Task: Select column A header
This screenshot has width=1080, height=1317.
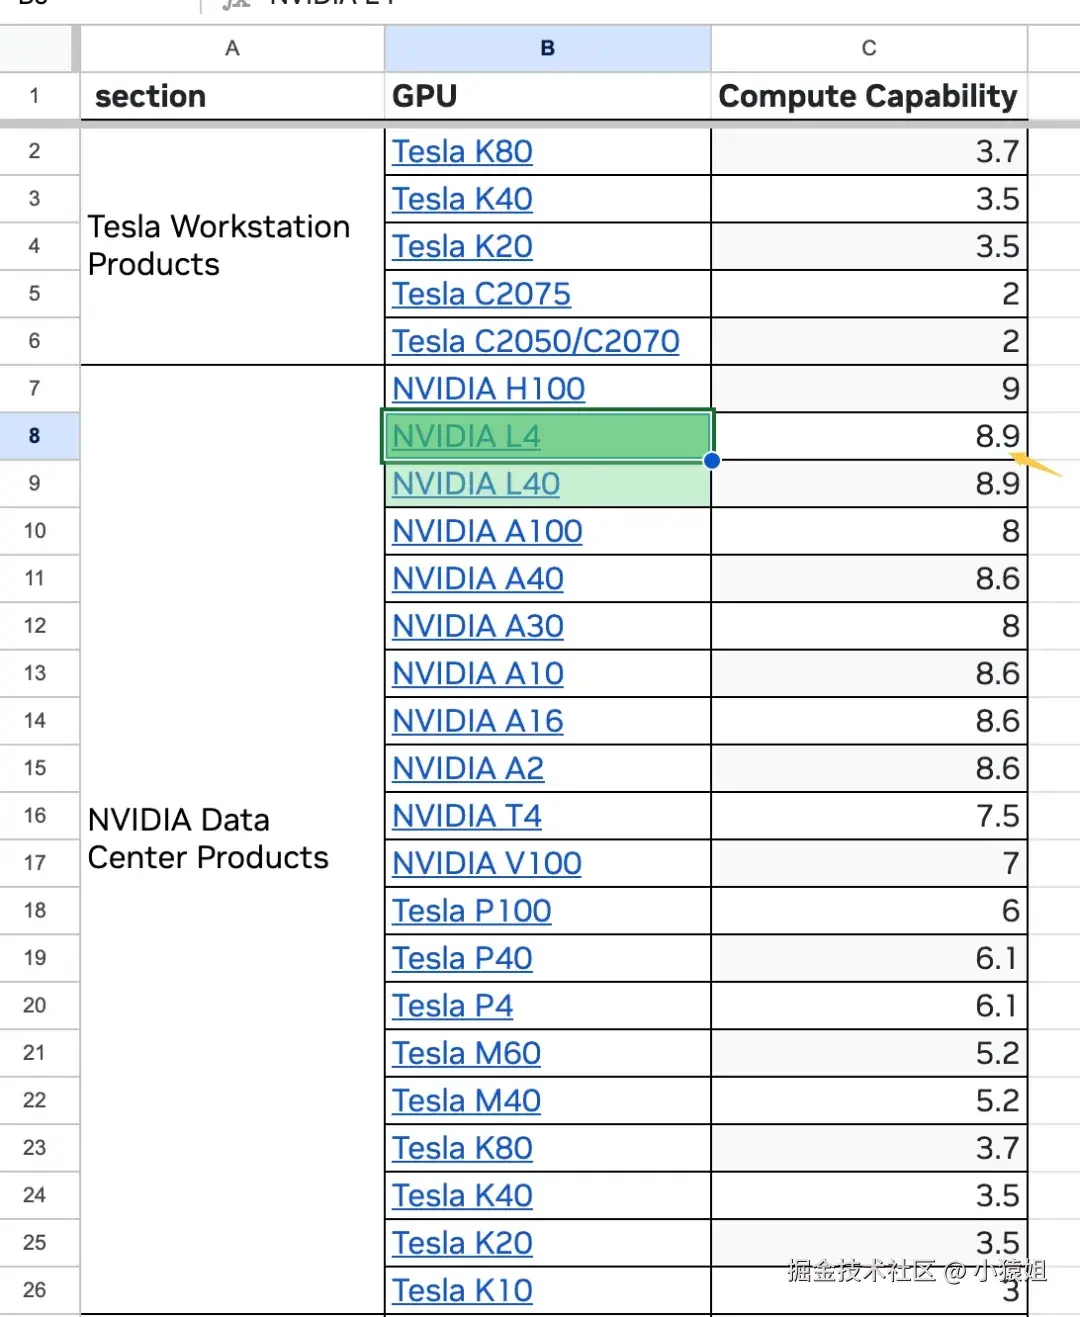Action: point(232,48)
